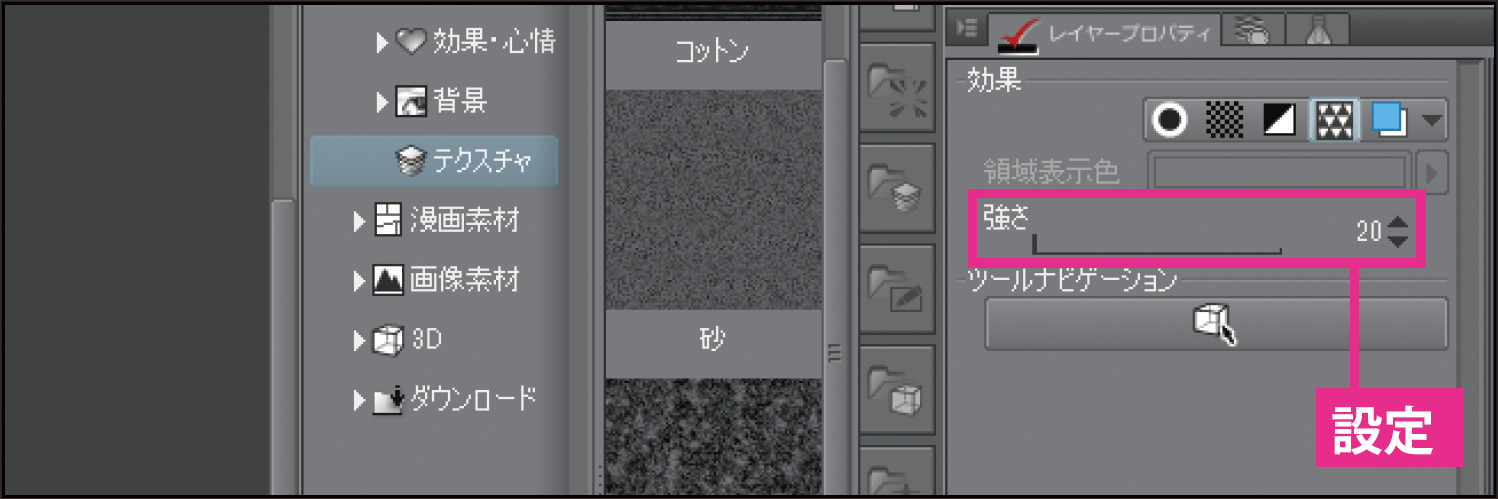Viewport: 1498px width, 499px height.
Task: Click the 3D tool navigation button
Action: (x=1216, y=324)
